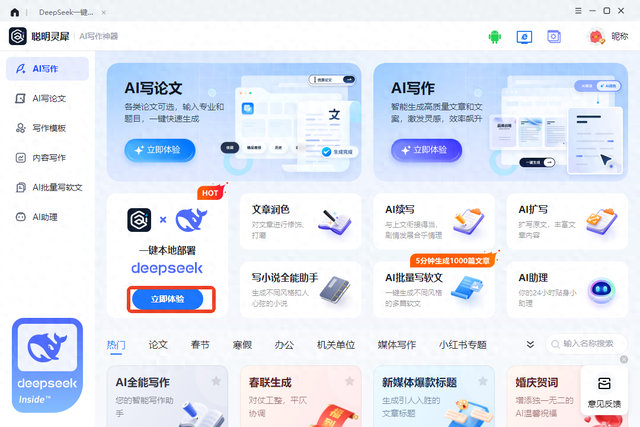Open the AI全能写作 template card

[x=167, y=396]
